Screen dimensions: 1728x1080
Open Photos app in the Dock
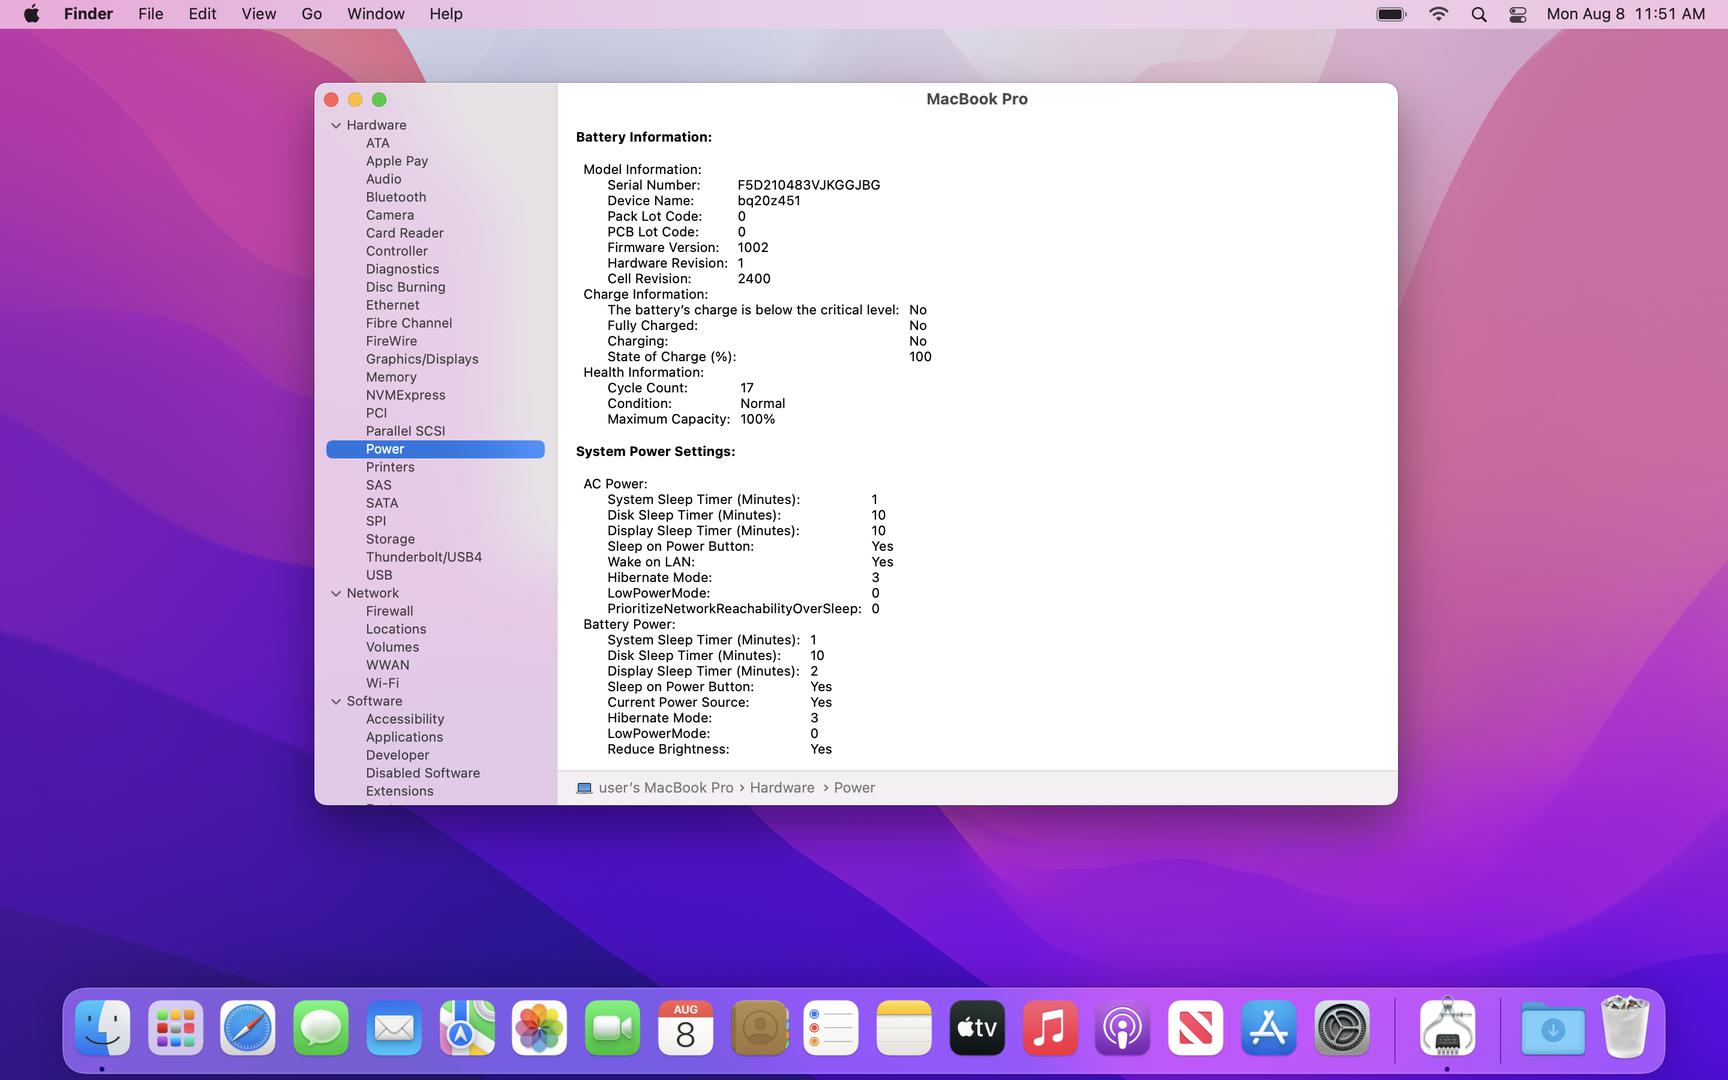pos(540,1028)
